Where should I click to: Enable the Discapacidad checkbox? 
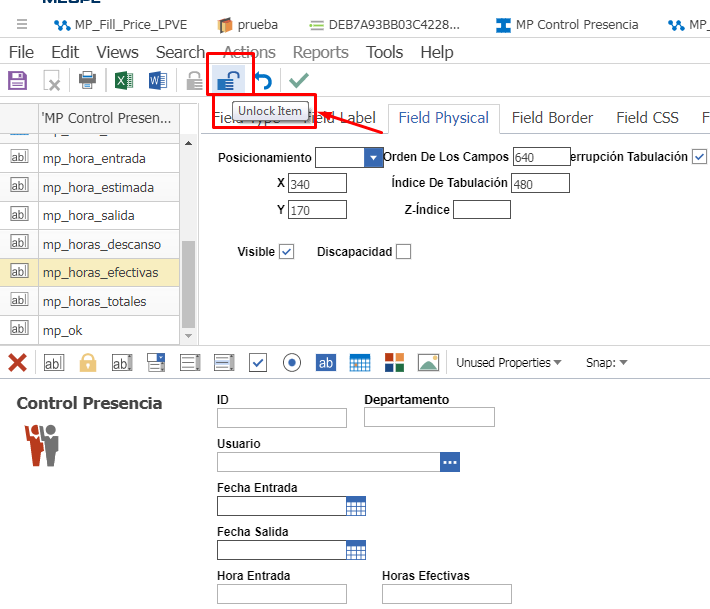point(403,252)
